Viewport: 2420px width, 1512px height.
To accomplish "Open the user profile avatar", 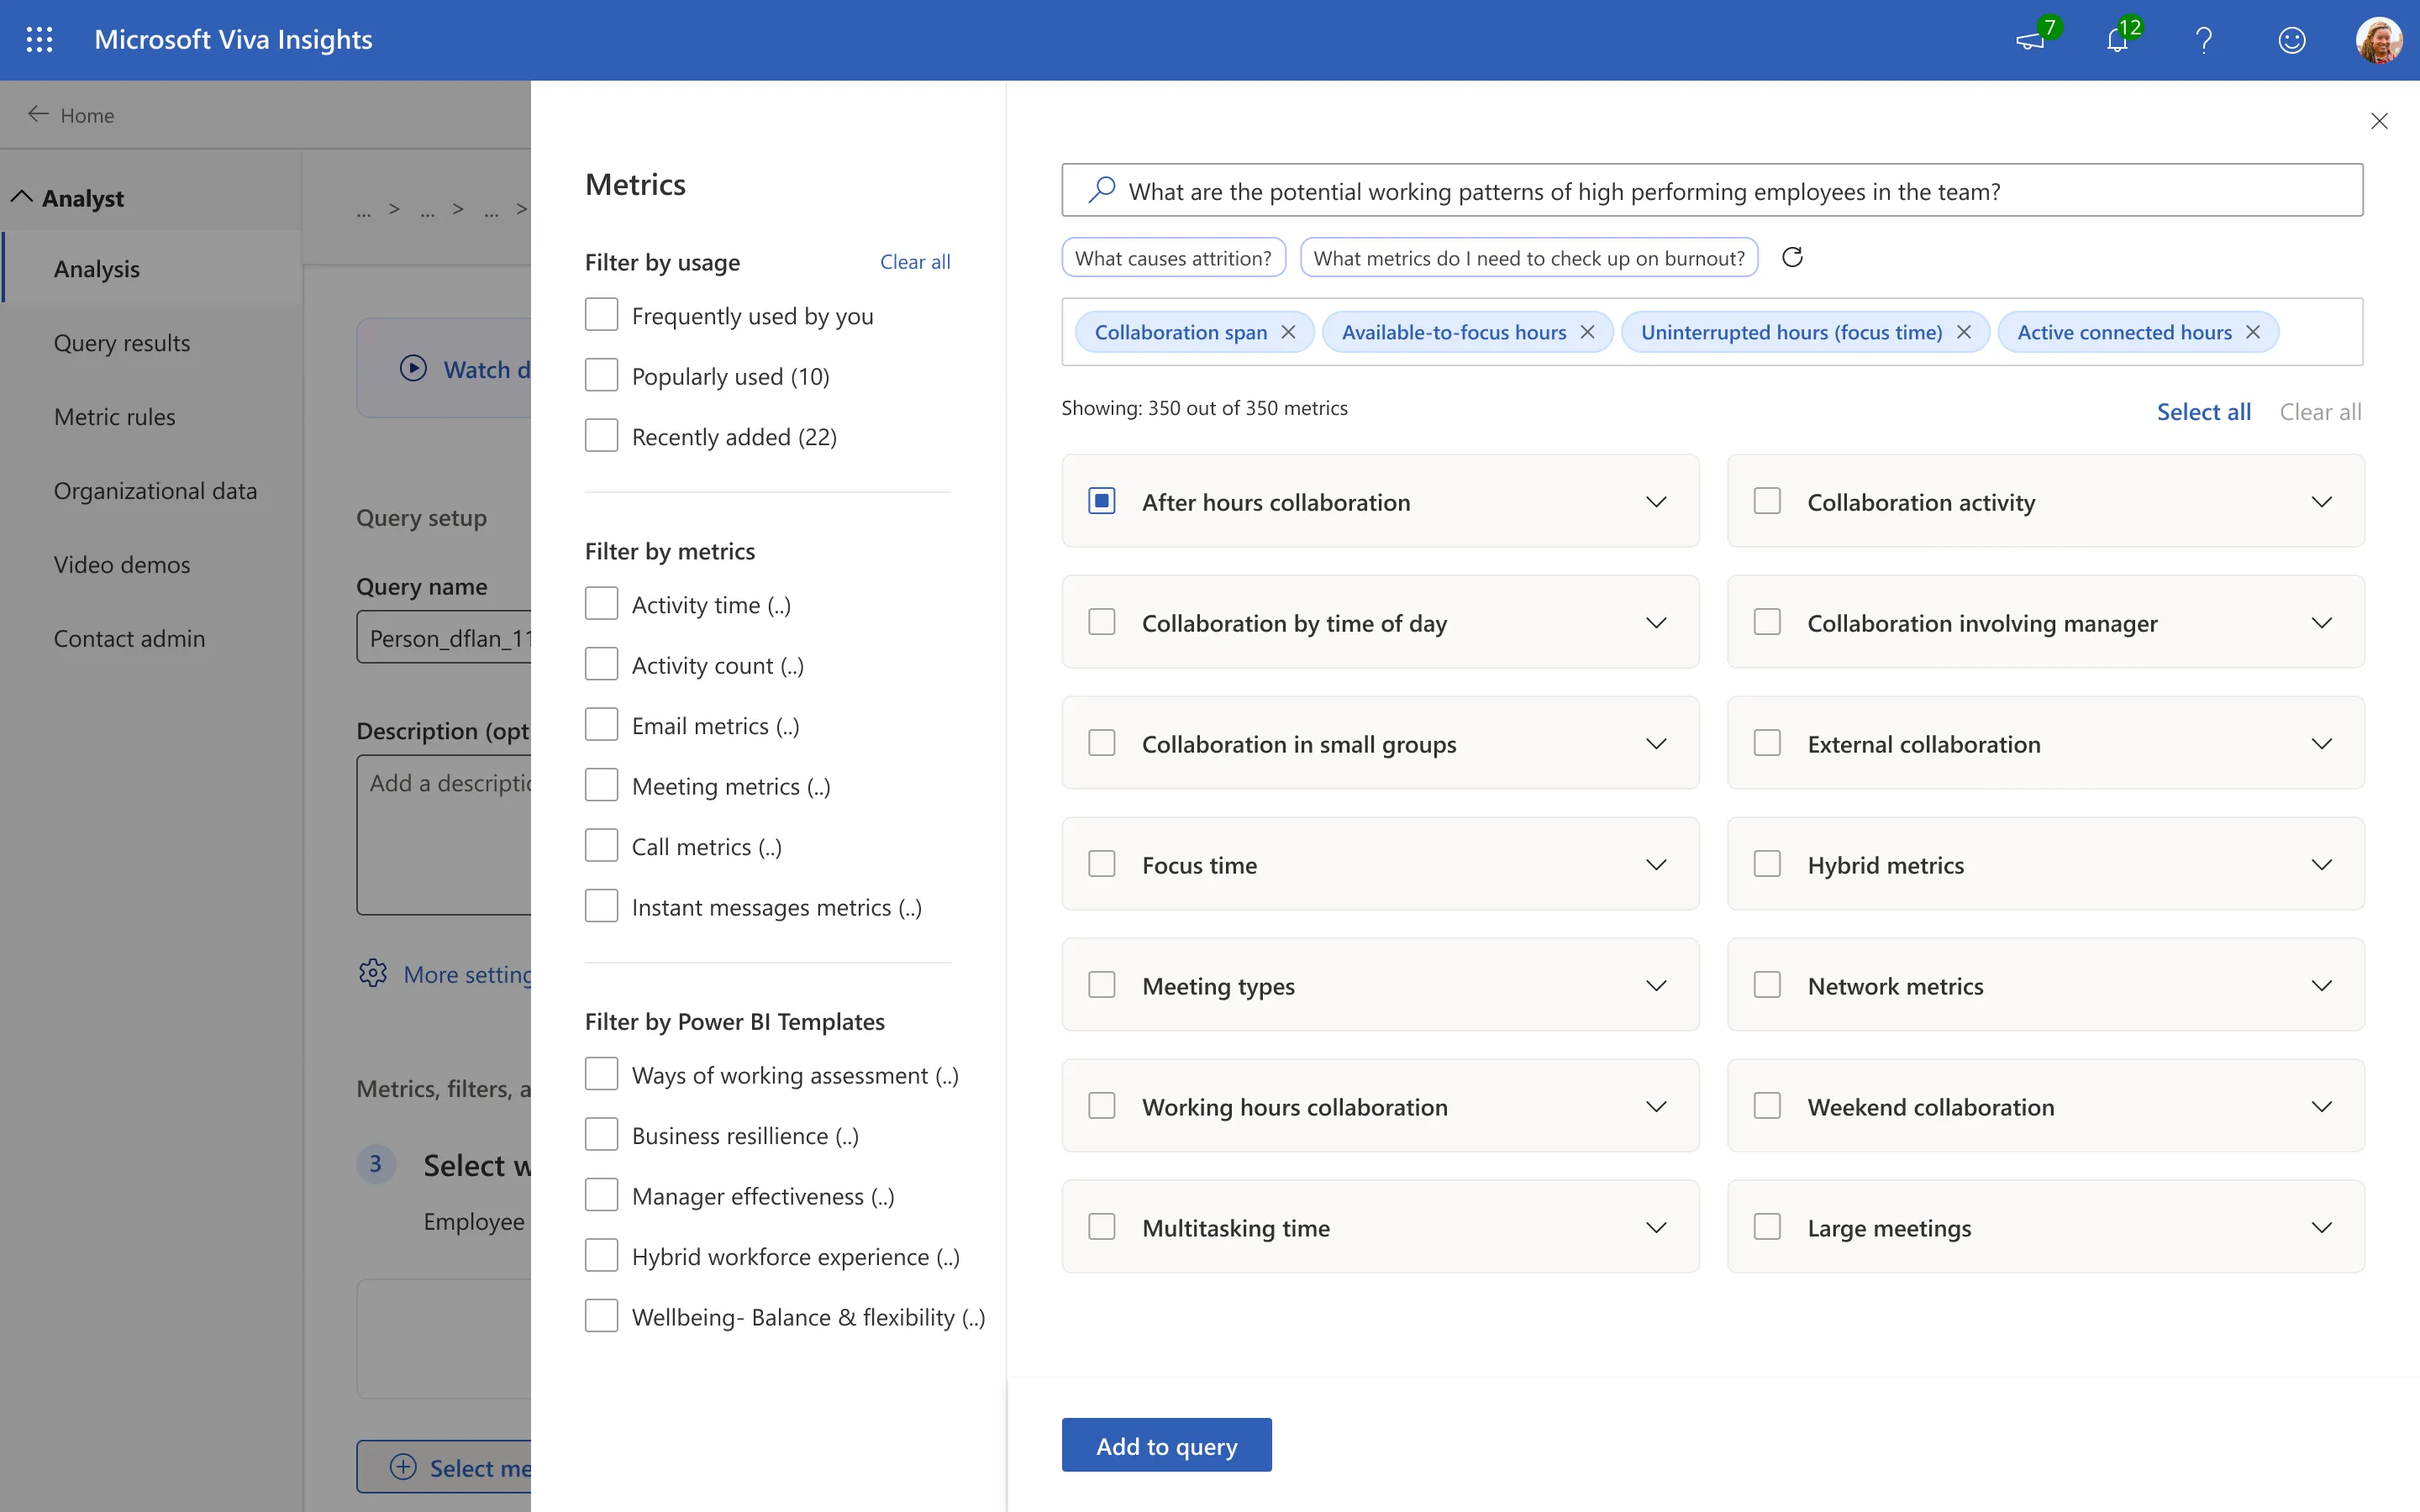I will pos(2378,40).
